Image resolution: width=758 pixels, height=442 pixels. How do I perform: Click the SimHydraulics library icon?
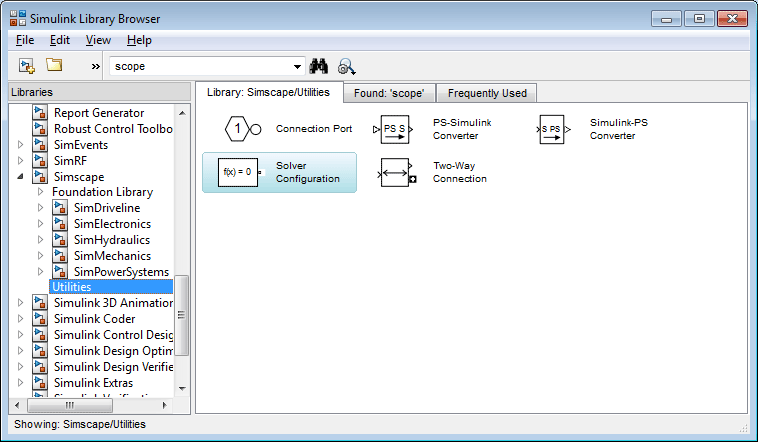[60, 239]
